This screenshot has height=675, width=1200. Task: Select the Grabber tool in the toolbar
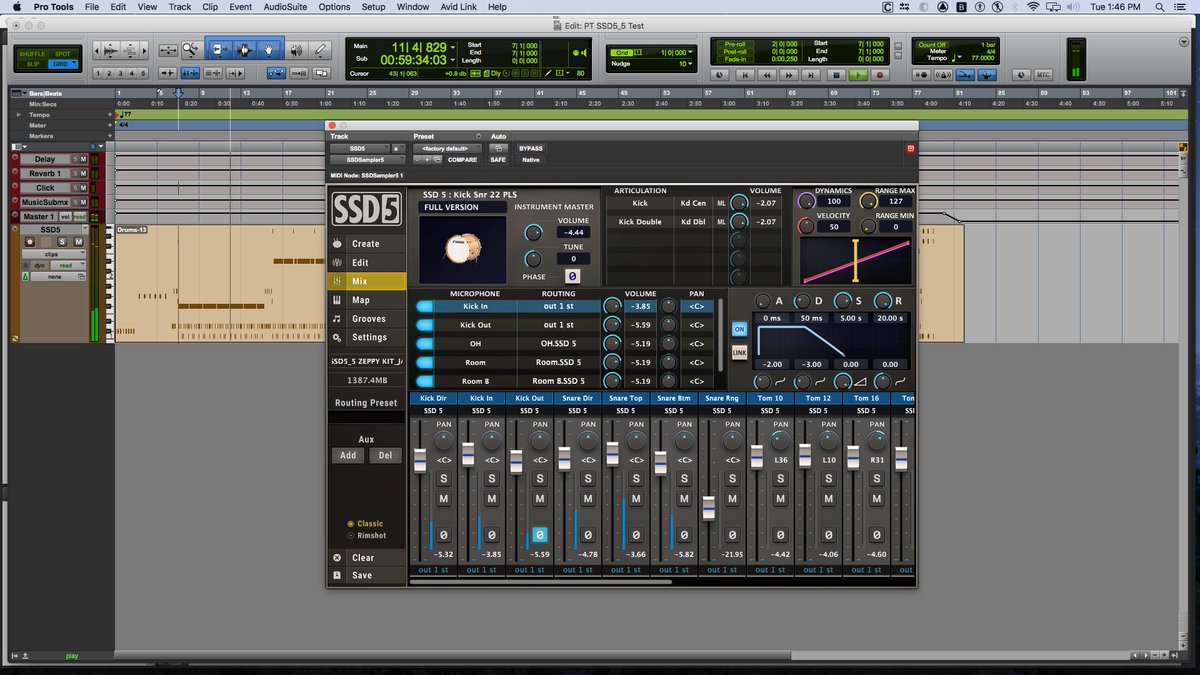[x=269, y=50]
